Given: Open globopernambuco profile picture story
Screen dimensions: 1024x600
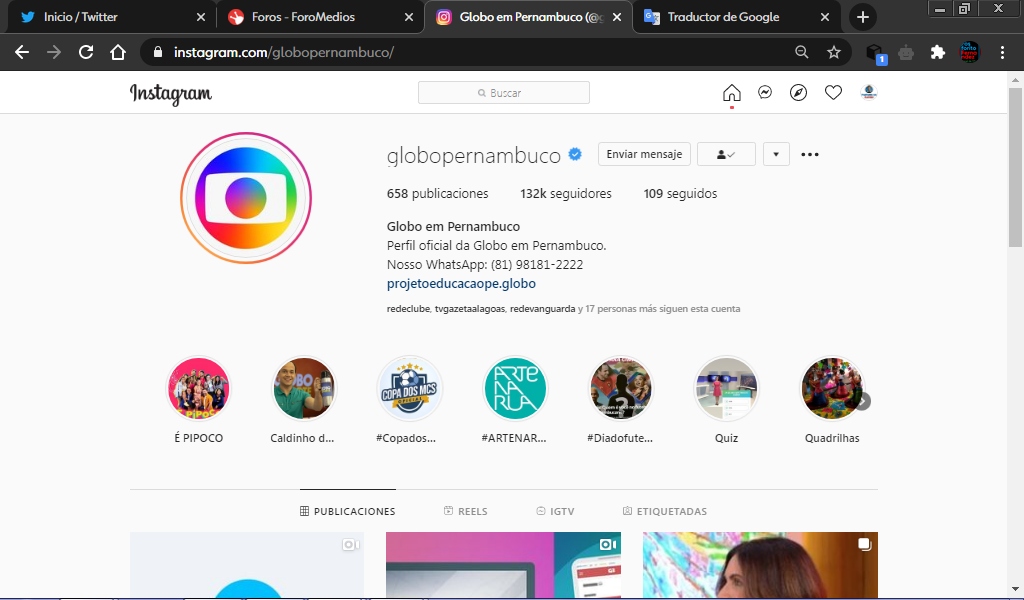Looking at the screenshot, I should pos(246,198).
